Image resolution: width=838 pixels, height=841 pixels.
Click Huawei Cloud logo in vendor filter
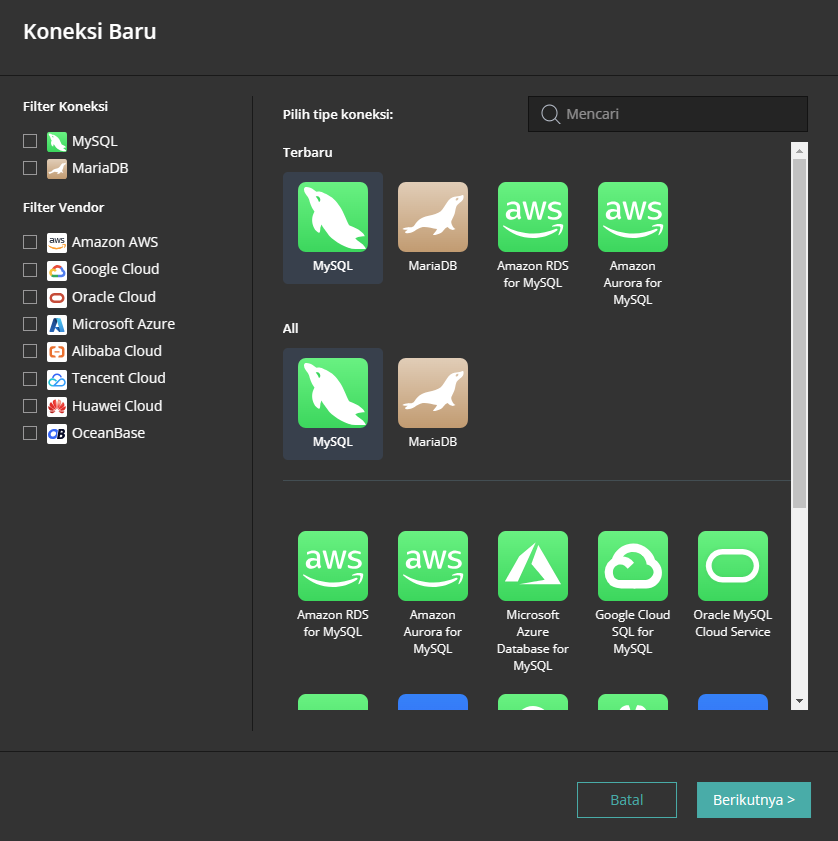57,407
